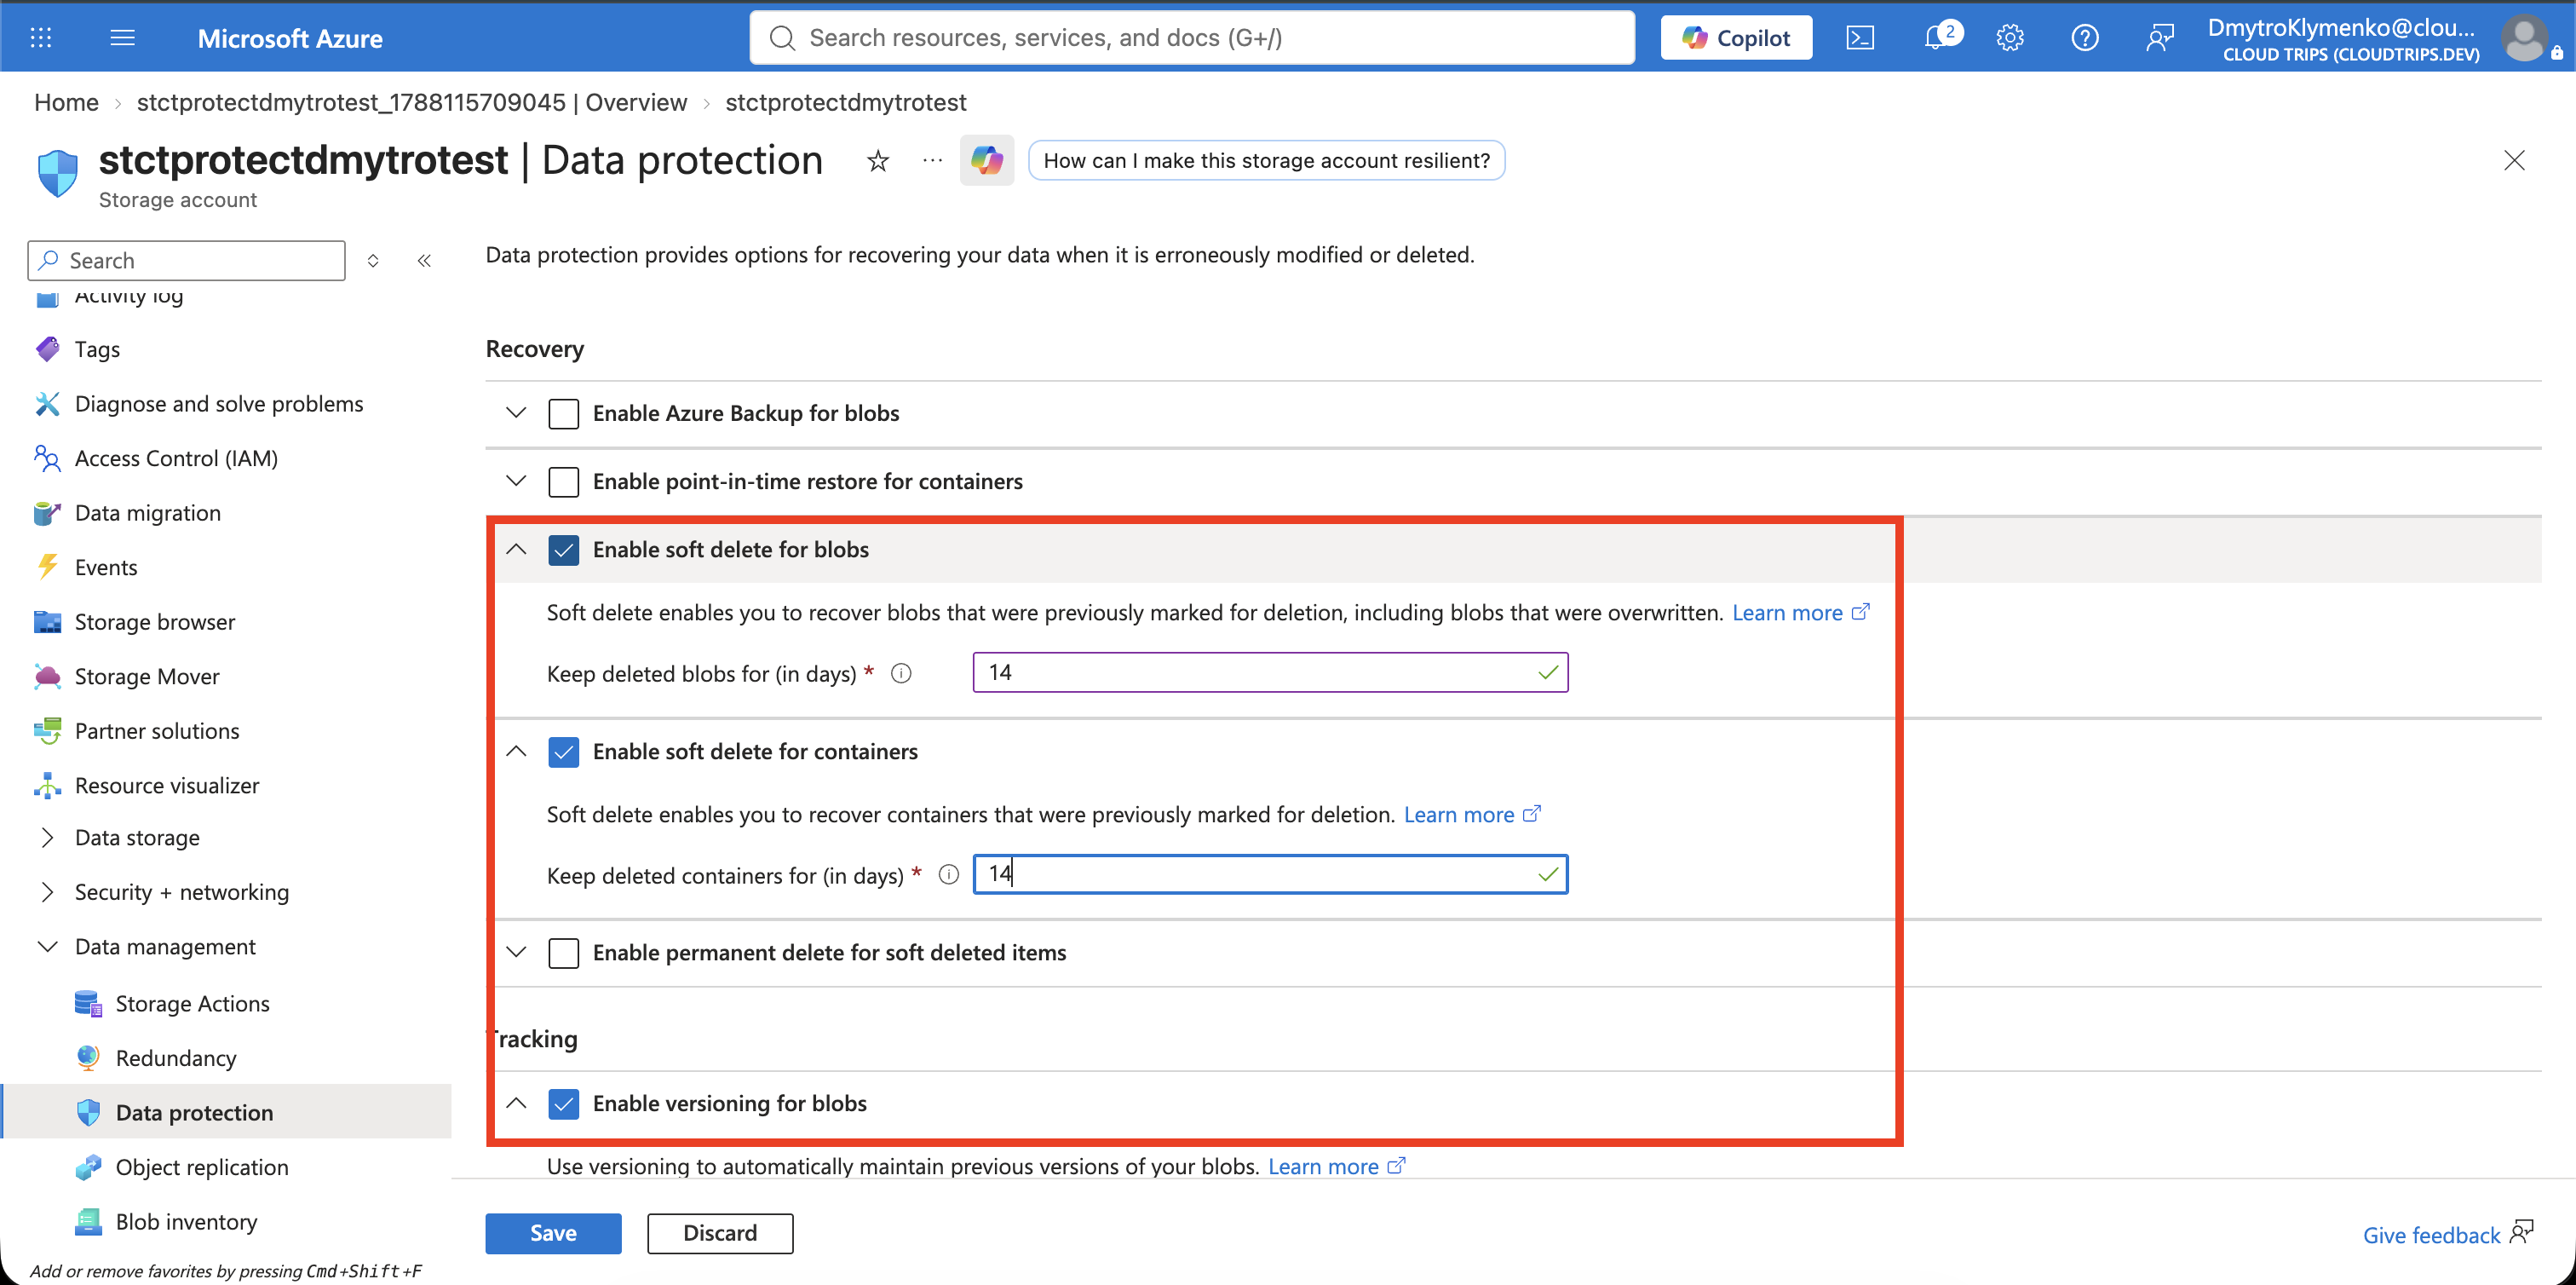Open the Azure portal apps grid icon
The height and width of the screenshot is (1285, 2576).
[x=41, y=38]
